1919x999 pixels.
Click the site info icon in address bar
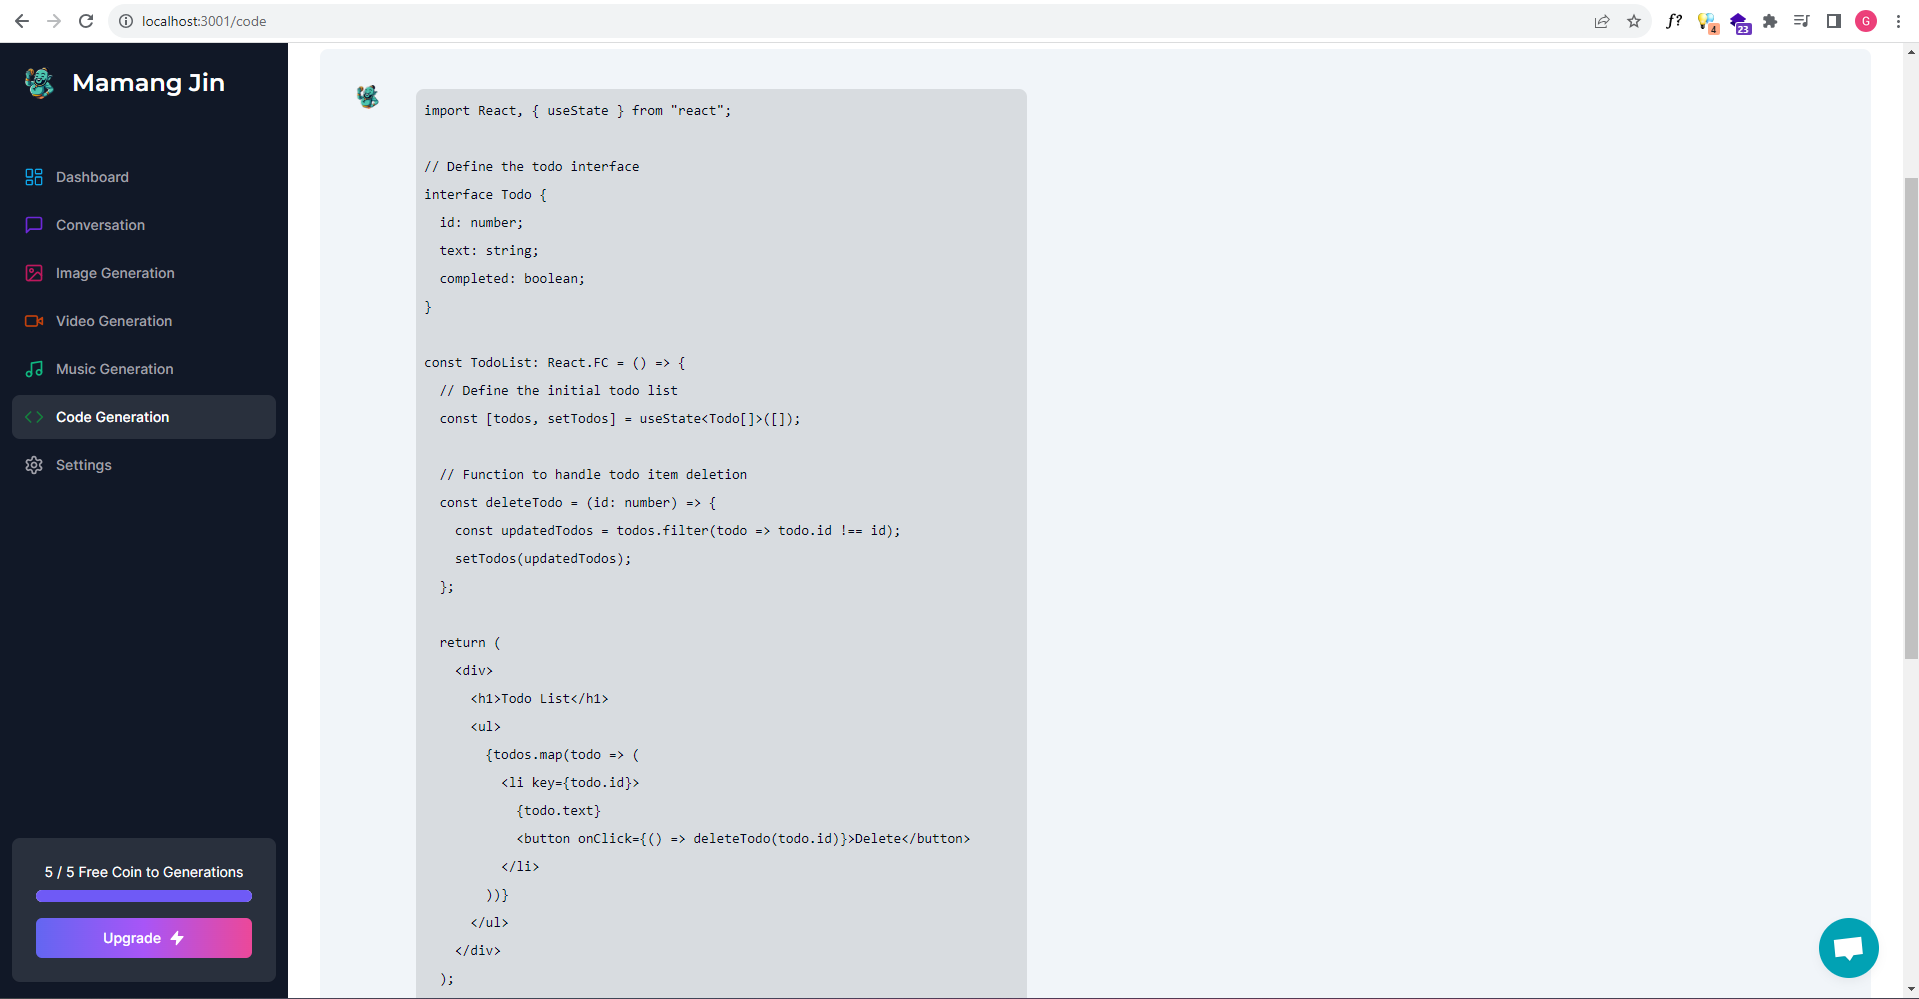point(126,21)
